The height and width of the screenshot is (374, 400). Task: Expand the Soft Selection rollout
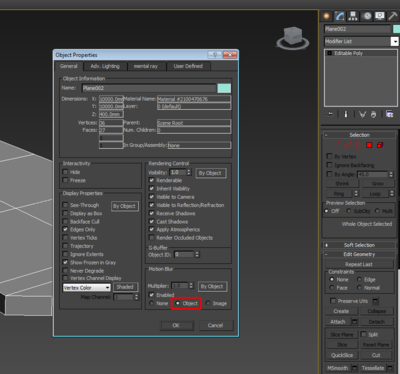click(x=359, y=245)
